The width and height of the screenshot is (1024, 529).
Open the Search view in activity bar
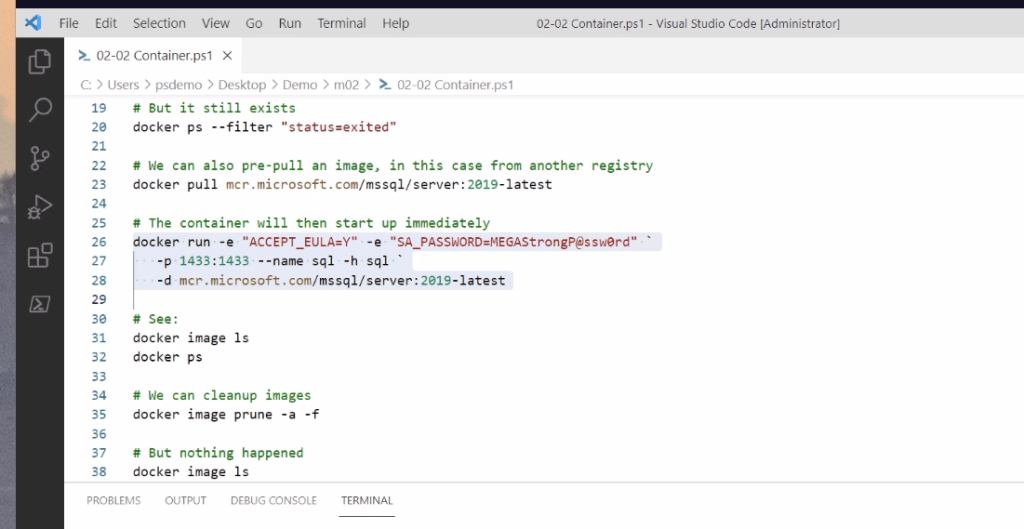[x=40, y=110]
